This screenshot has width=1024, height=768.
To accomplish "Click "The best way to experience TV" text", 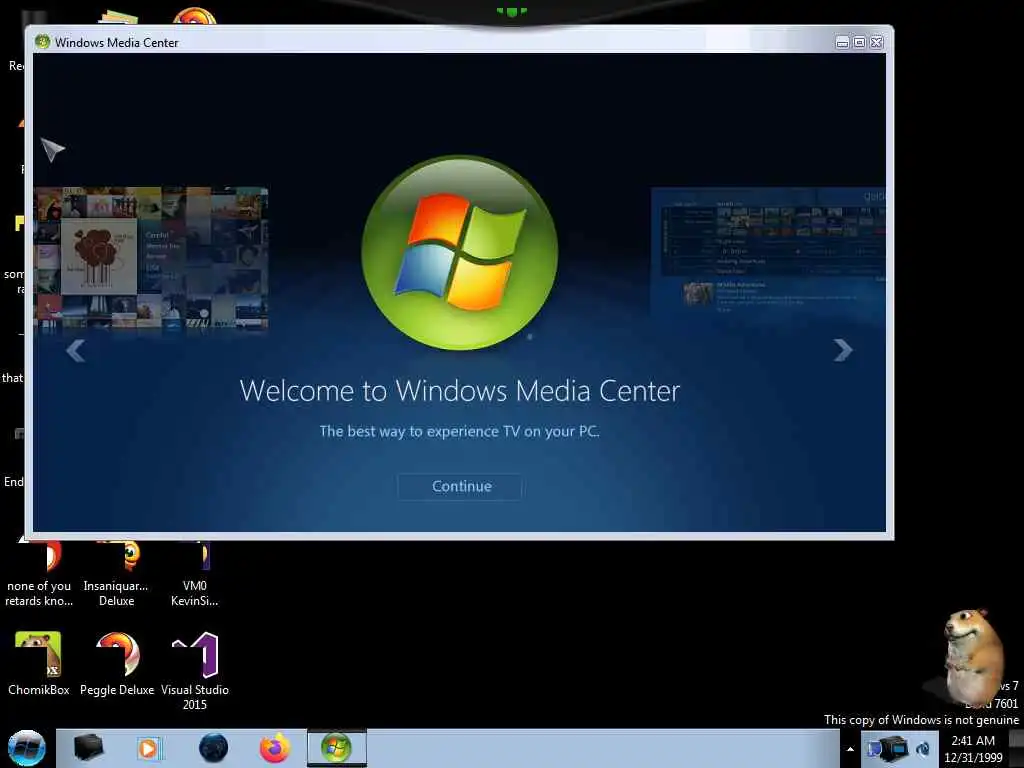I will (x=459, y=431).
